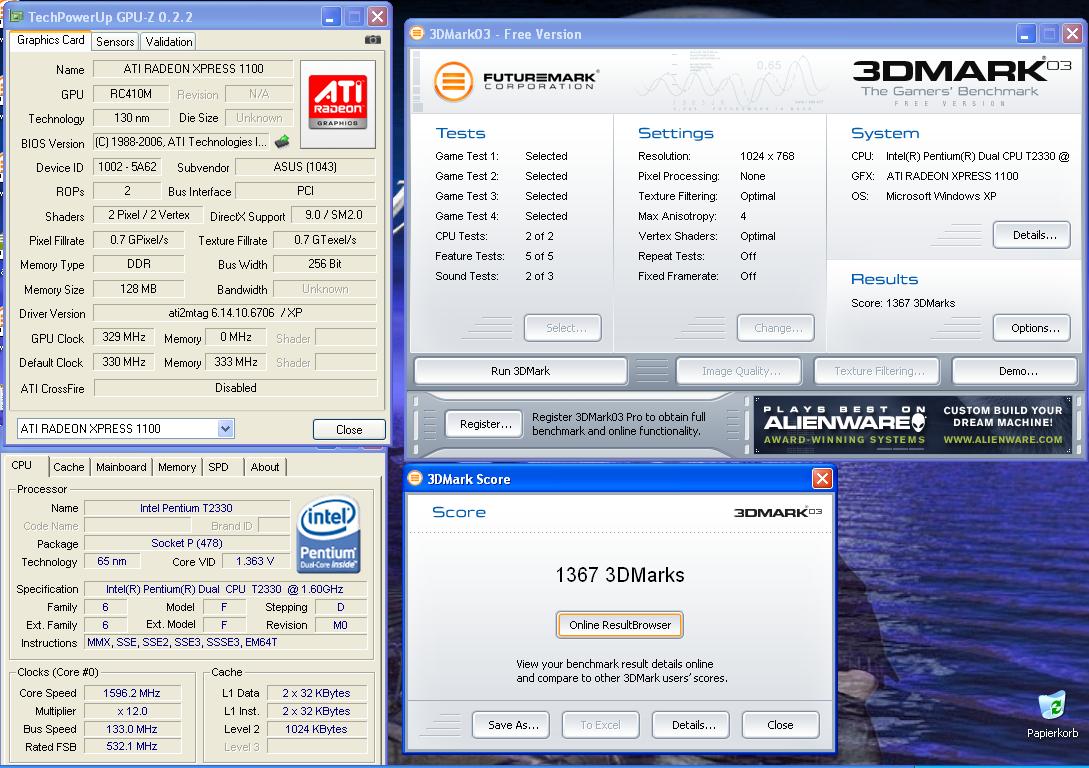Select the CPU-Z CPU tab
This screenshot has height=768, width=1089.
[22, 465]
